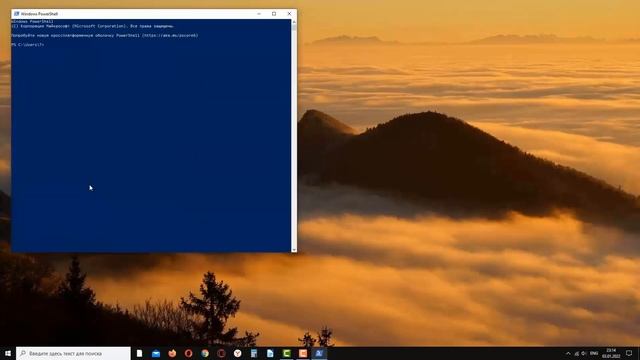Open the Calculator icon on taskbar

[254, 353]
